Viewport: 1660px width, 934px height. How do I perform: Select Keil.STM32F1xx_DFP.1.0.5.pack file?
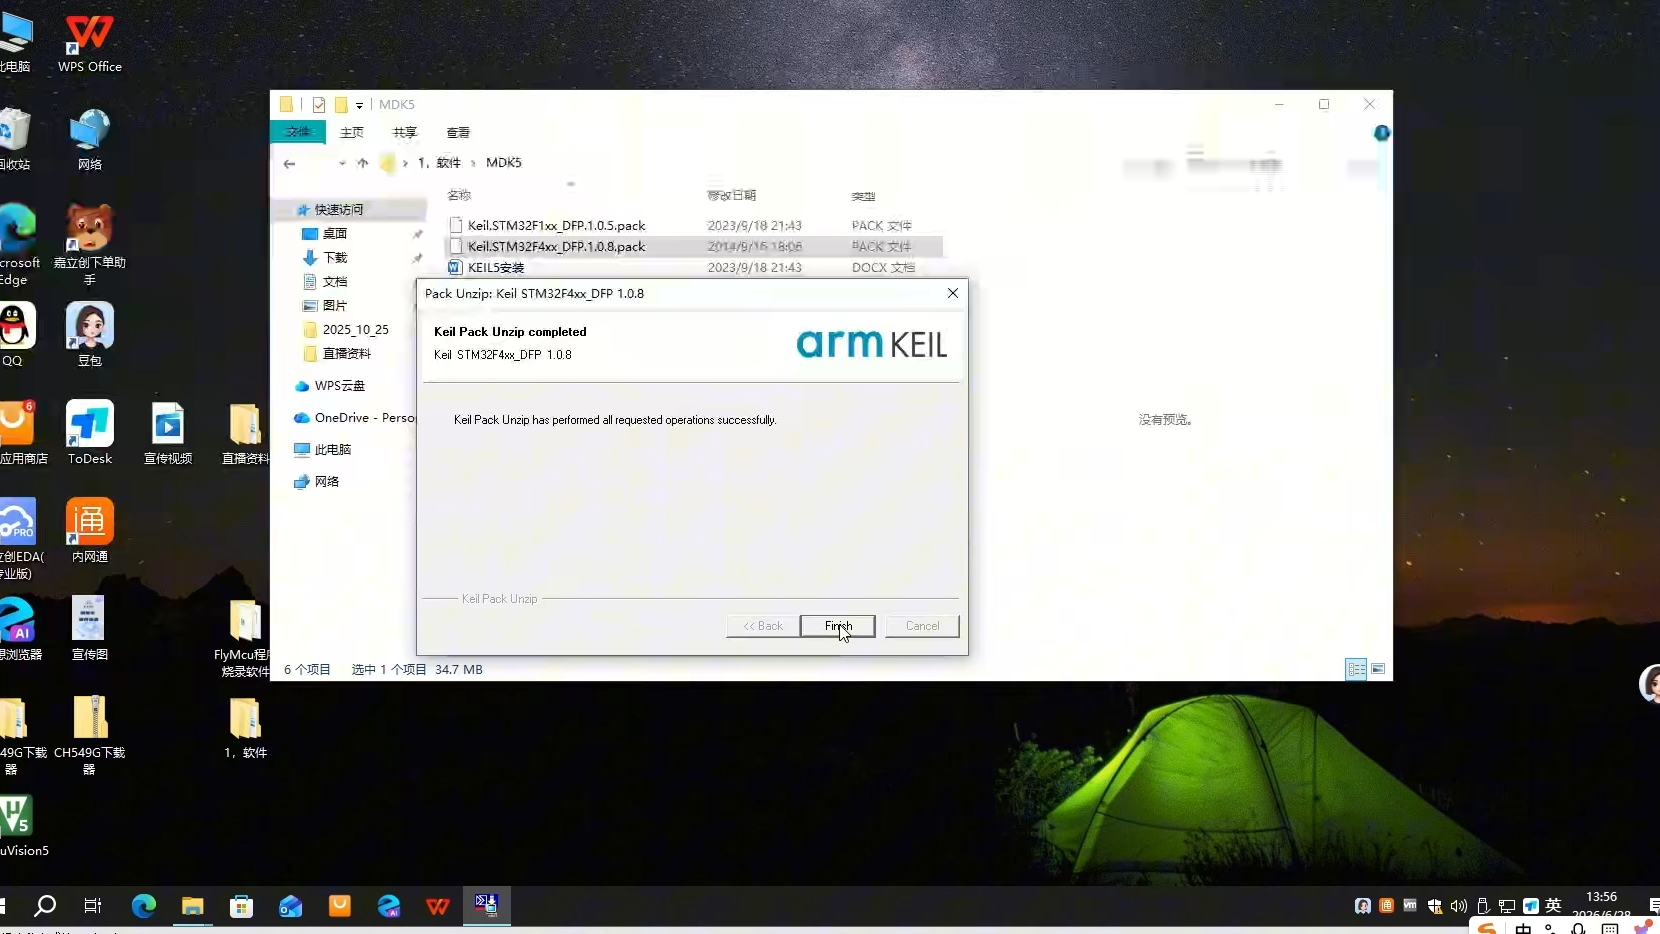point(556,225)
